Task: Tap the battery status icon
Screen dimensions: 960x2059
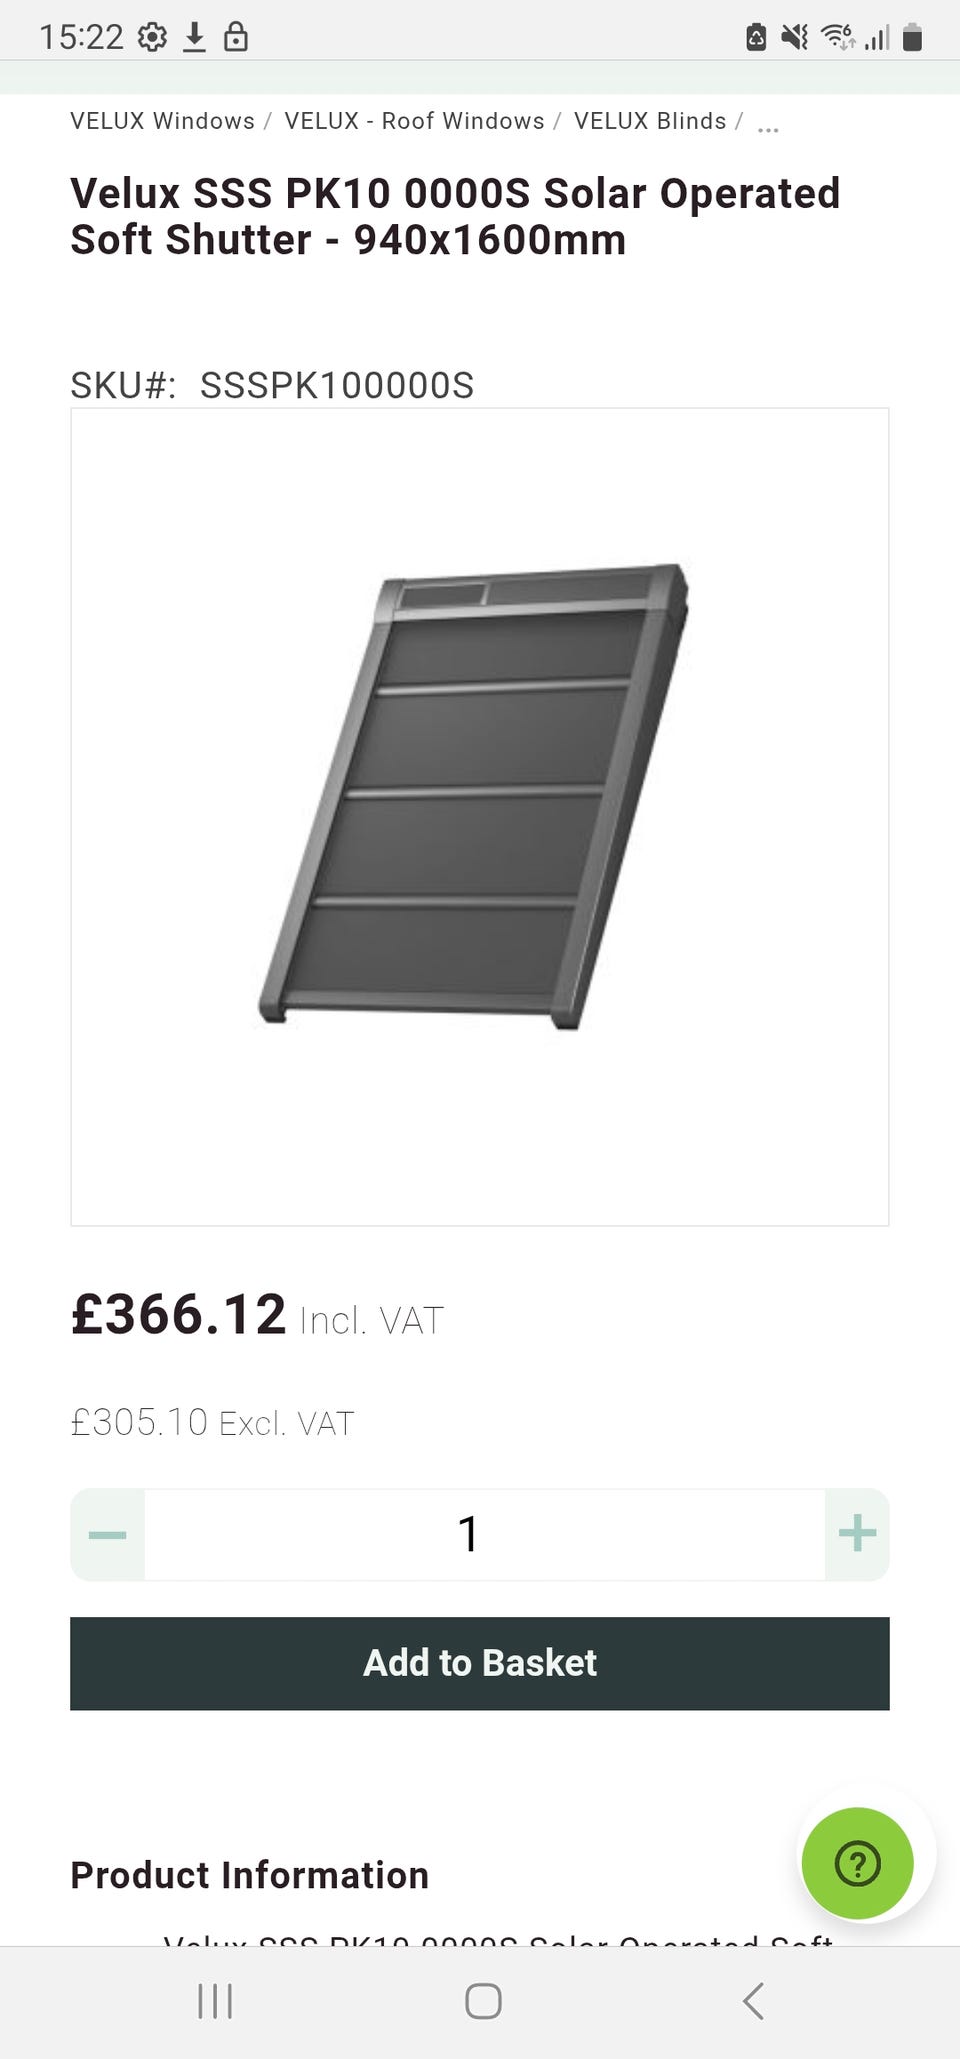Action: click(912, 38)
